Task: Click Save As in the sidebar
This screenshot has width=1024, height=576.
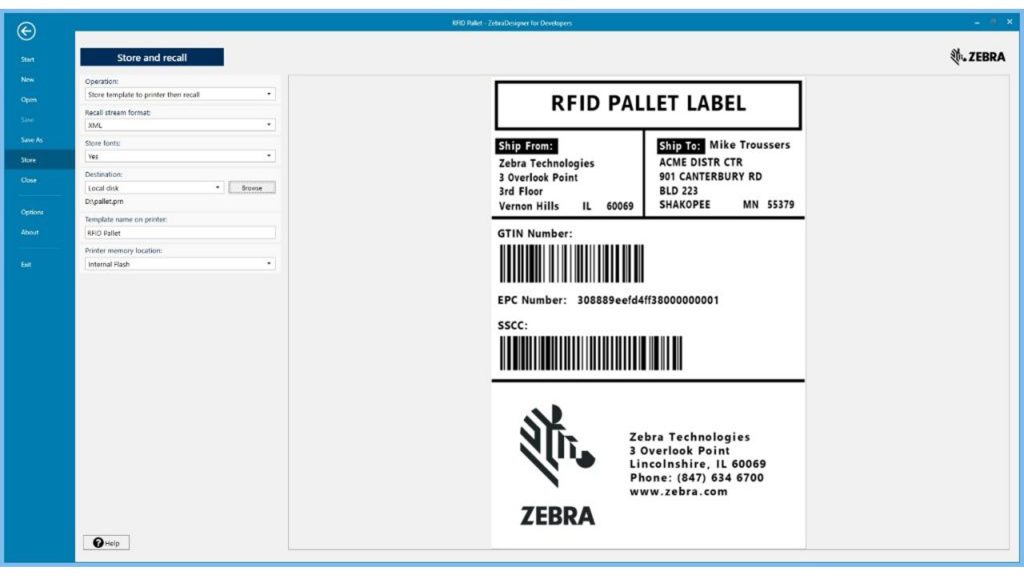Action: click(32, 140)
